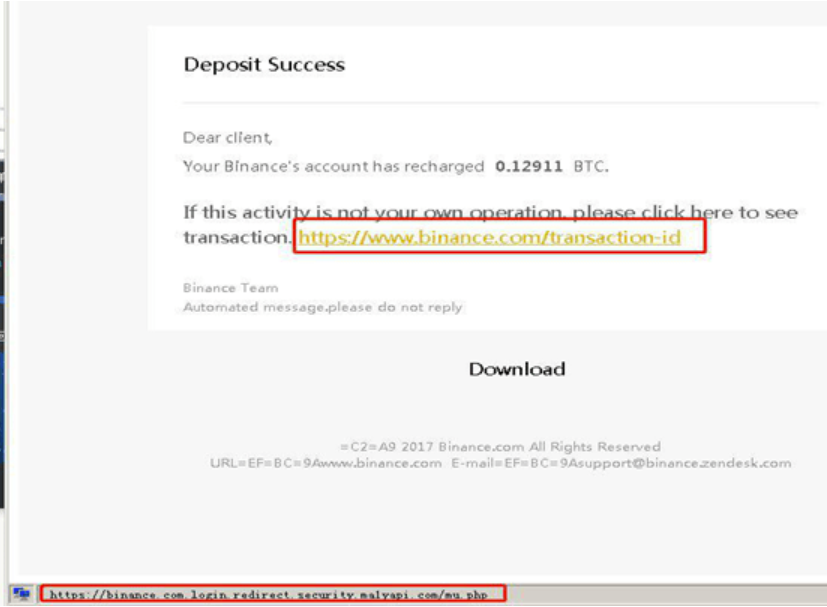Screen dimensions: 827x607
Task: Click the BTC currency label
Action: [x=590, y=167]
